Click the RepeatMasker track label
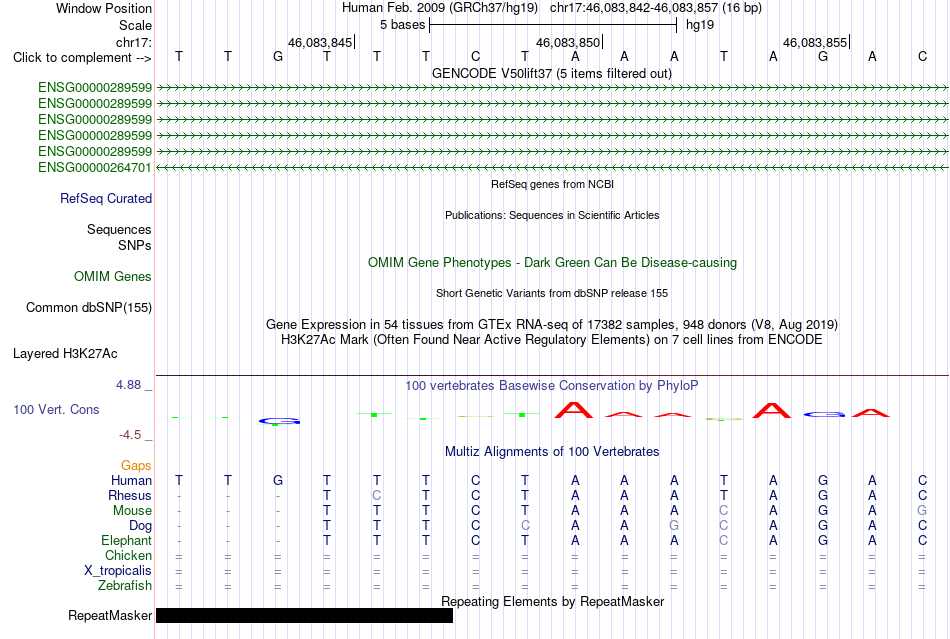This screenshot has width=950, height=639. (x=110, y=616)
